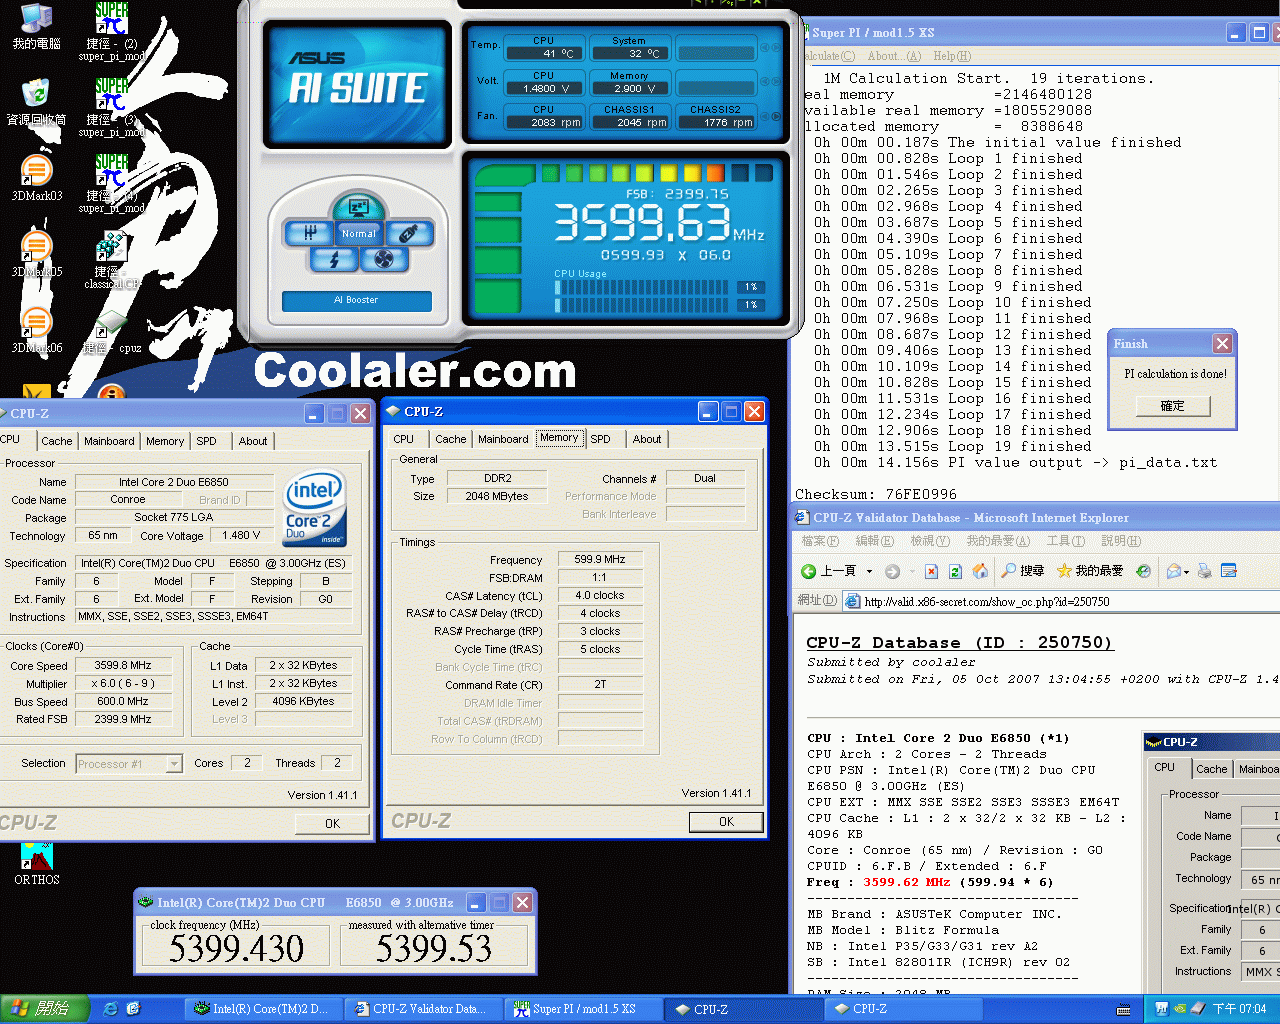Screen dimensions: 1280x1024
Task: Click OK in right CPU-Z Memory window
Action: [x=726, y=822]
